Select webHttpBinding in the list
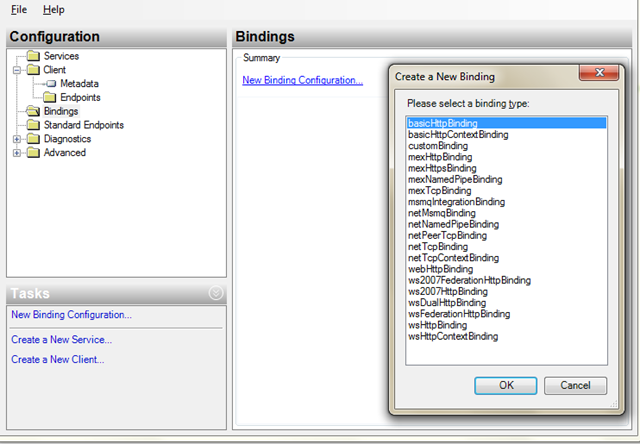The image size is (640, 444). pyautogui.click(x=506, y=269)
